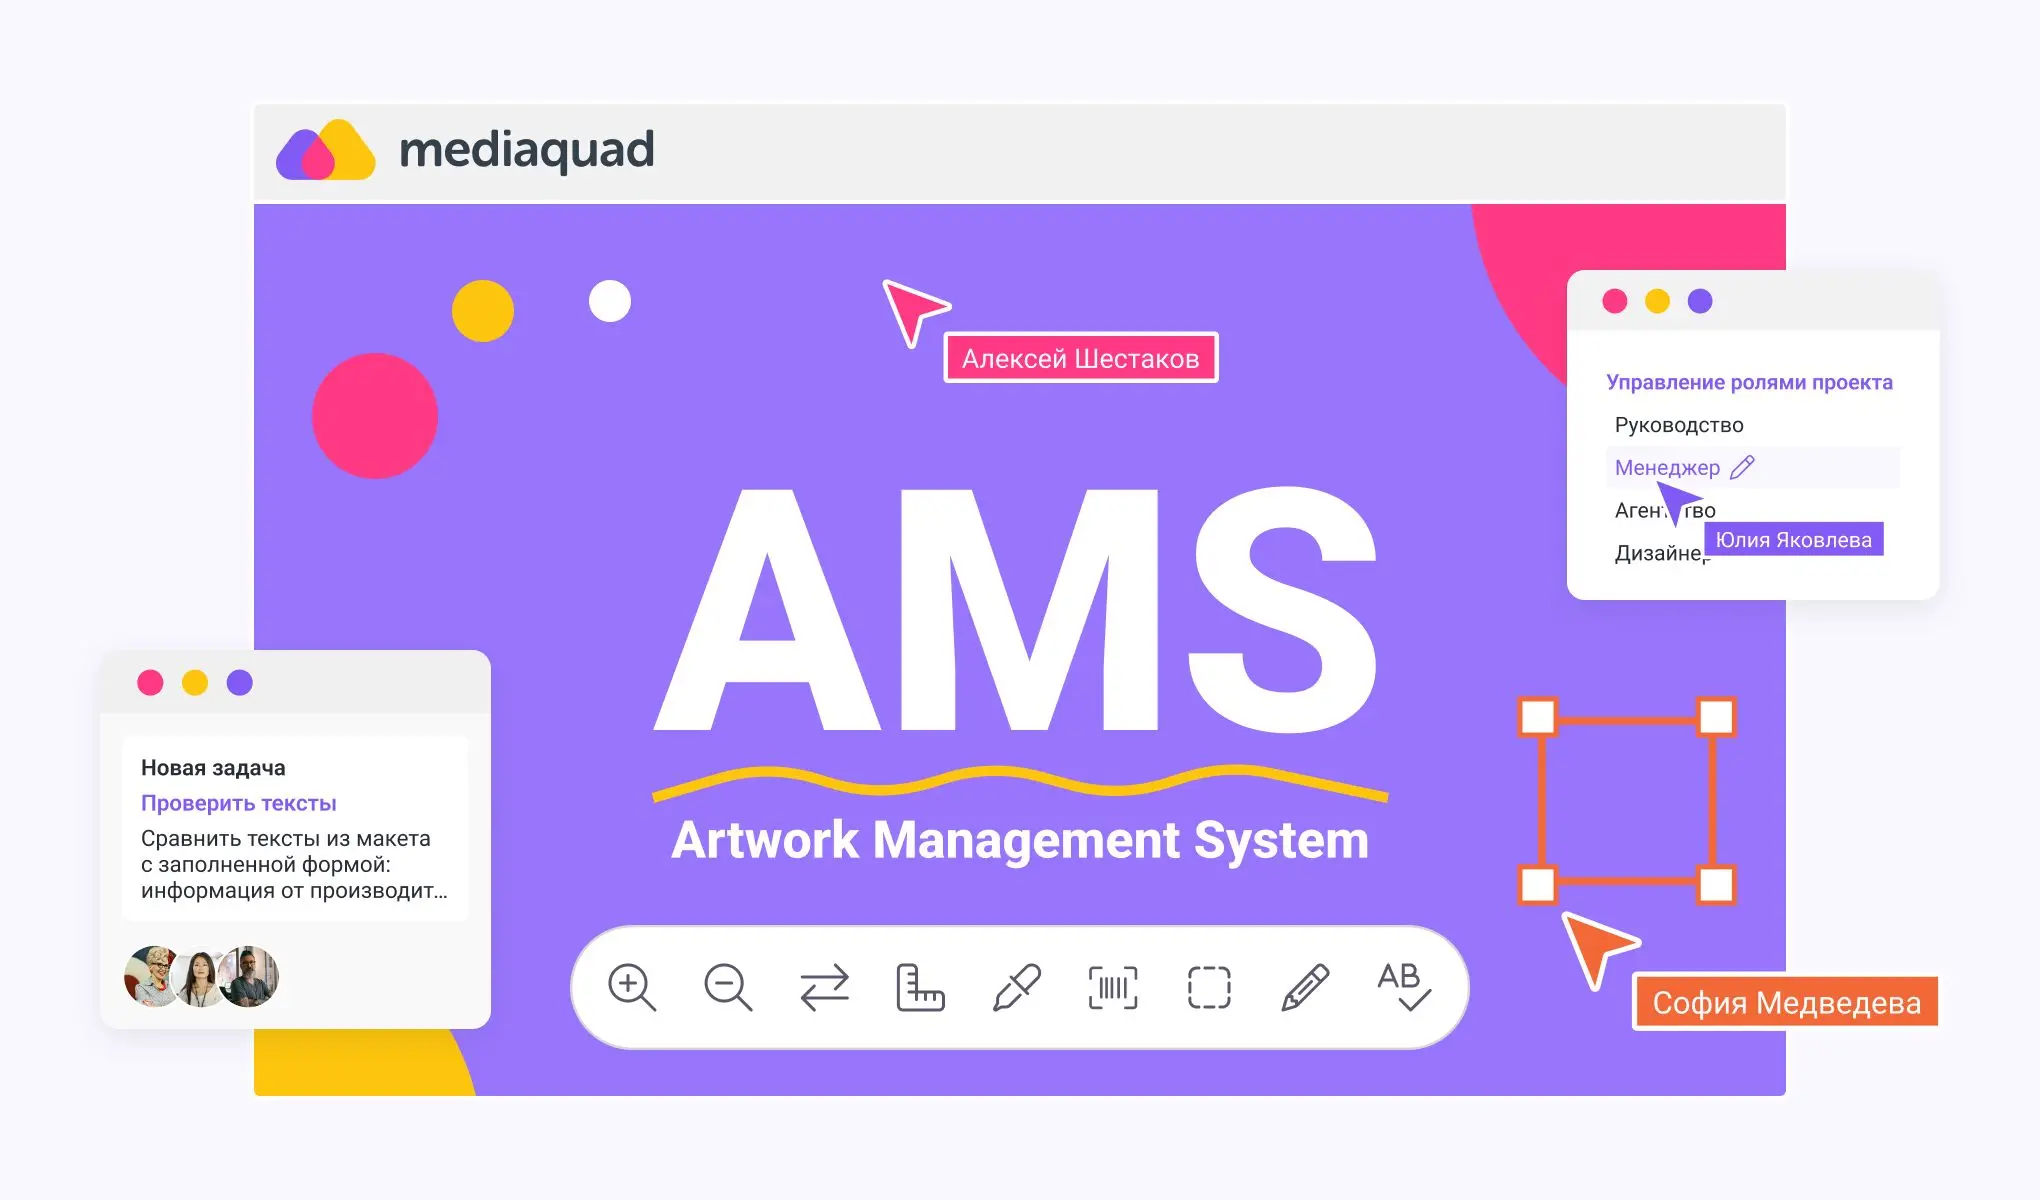Click the bottom-right handle of orange selection box
This screenshot has height=1200, width=2040.
click(1716, 885)
